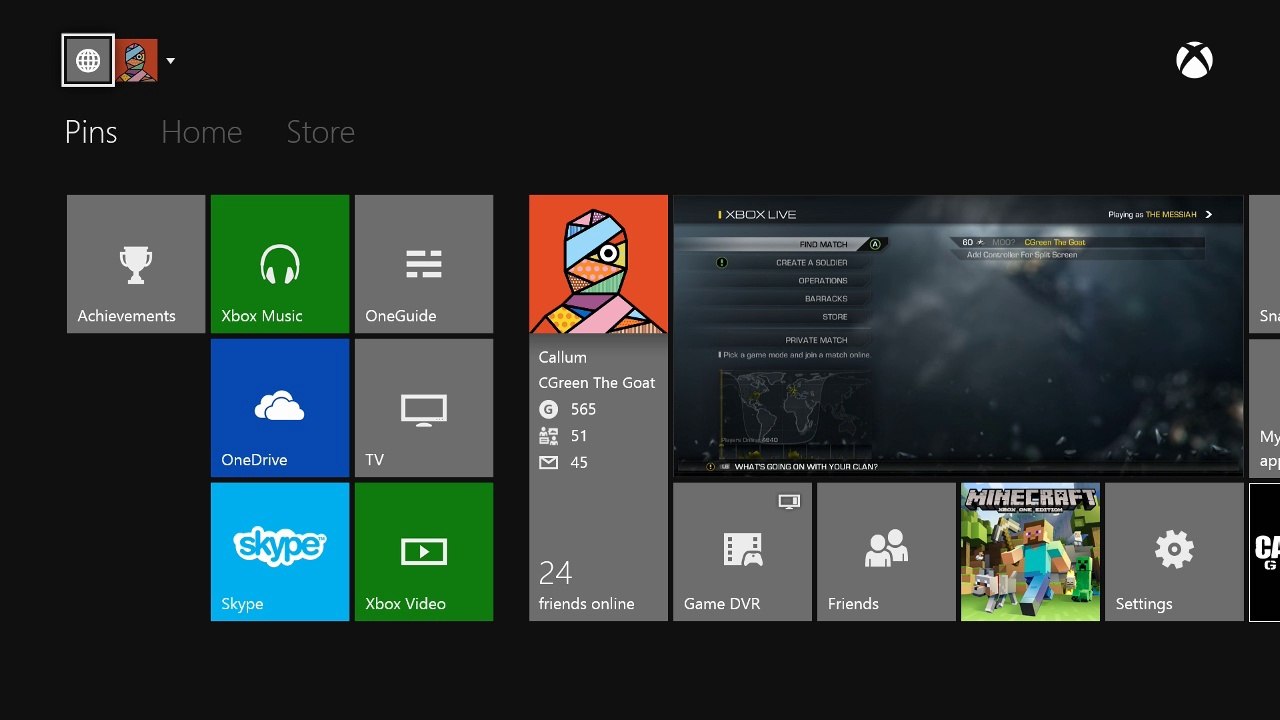
Task: Launch the Xbox Video tile
Action: tap(424, 552)
